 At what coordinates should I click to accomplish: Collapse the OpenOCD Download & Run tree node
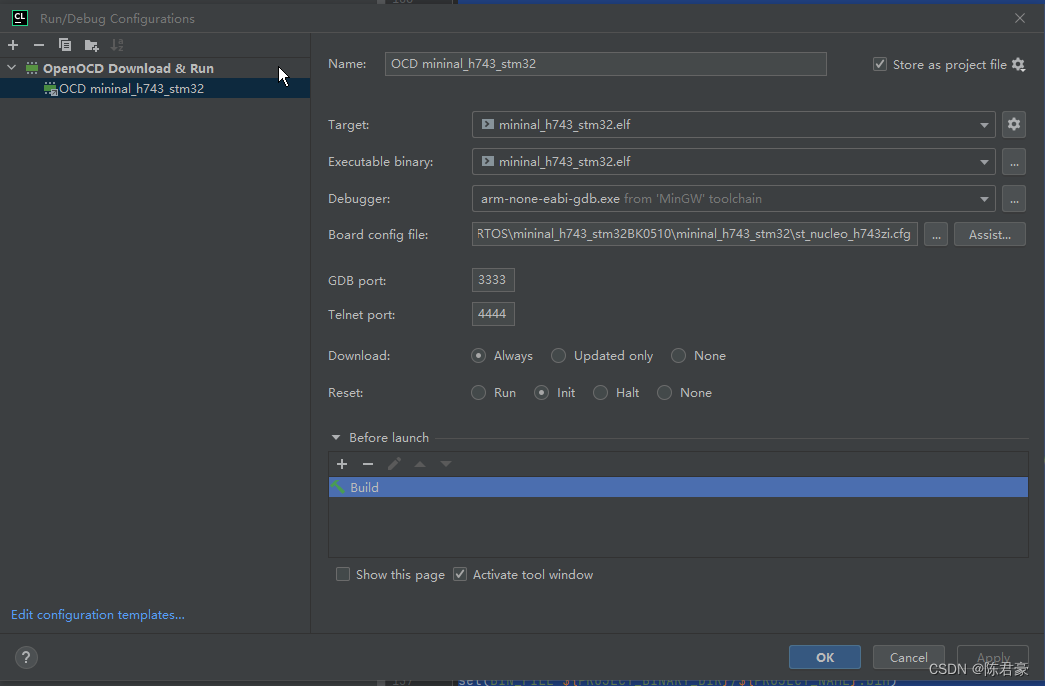pos(11,68)
